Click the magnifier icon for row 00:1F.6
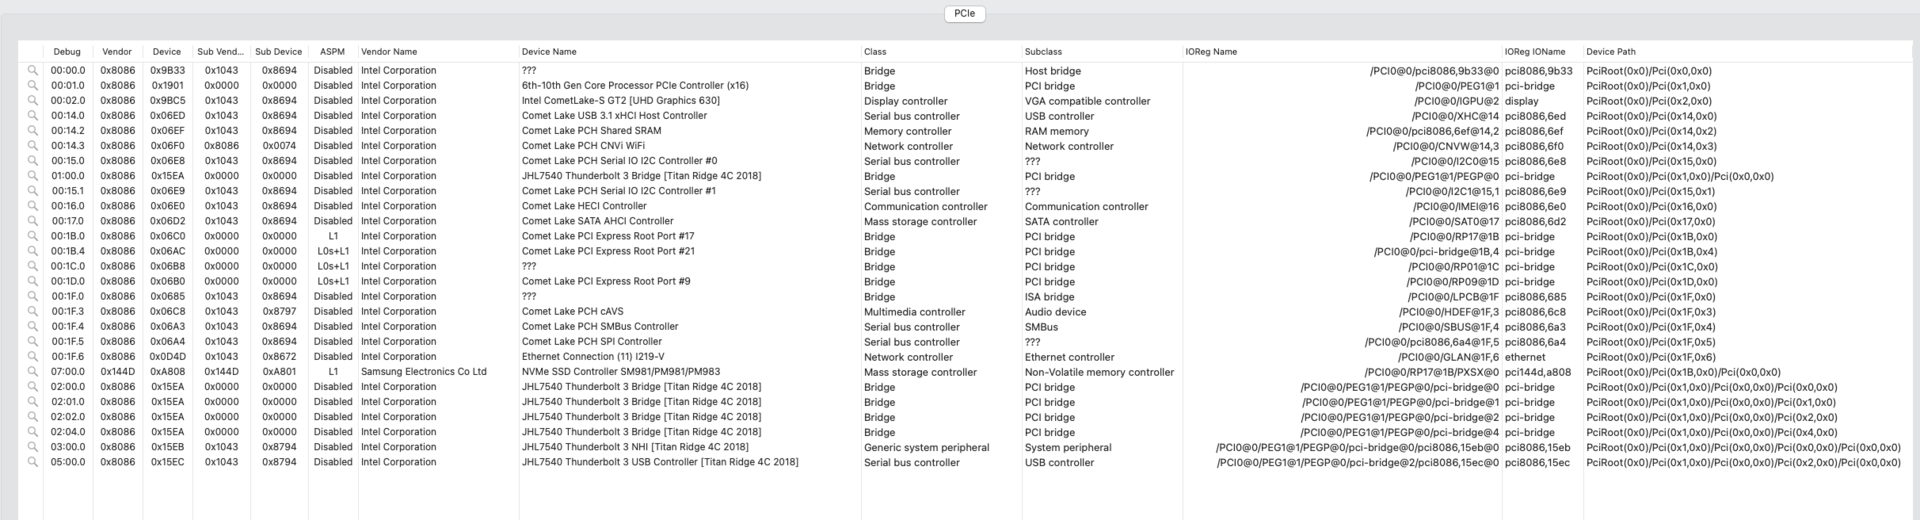1920x520 pixels. [x=33, y=356]
